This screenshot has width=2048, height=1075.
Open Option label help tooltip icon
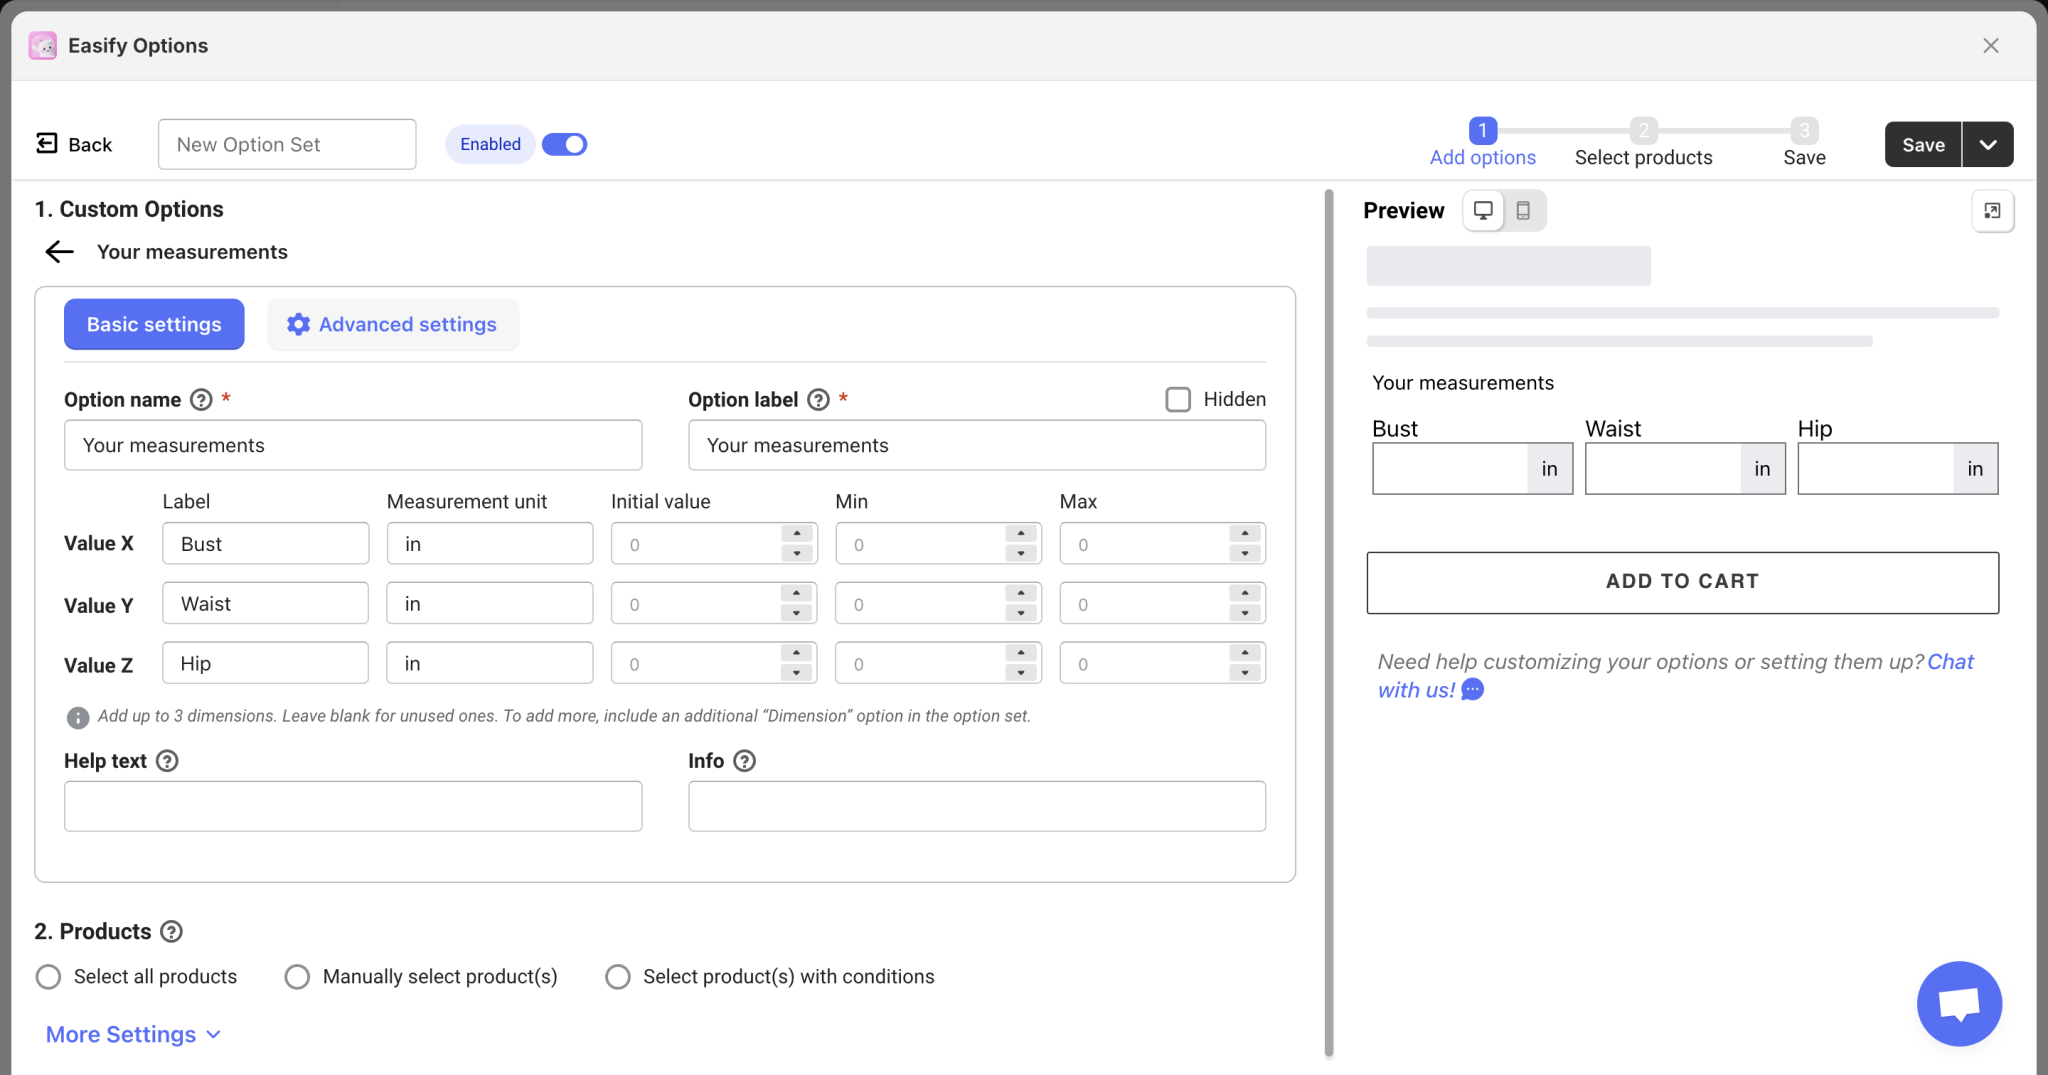pyautogui.click(x=818, y=400)
